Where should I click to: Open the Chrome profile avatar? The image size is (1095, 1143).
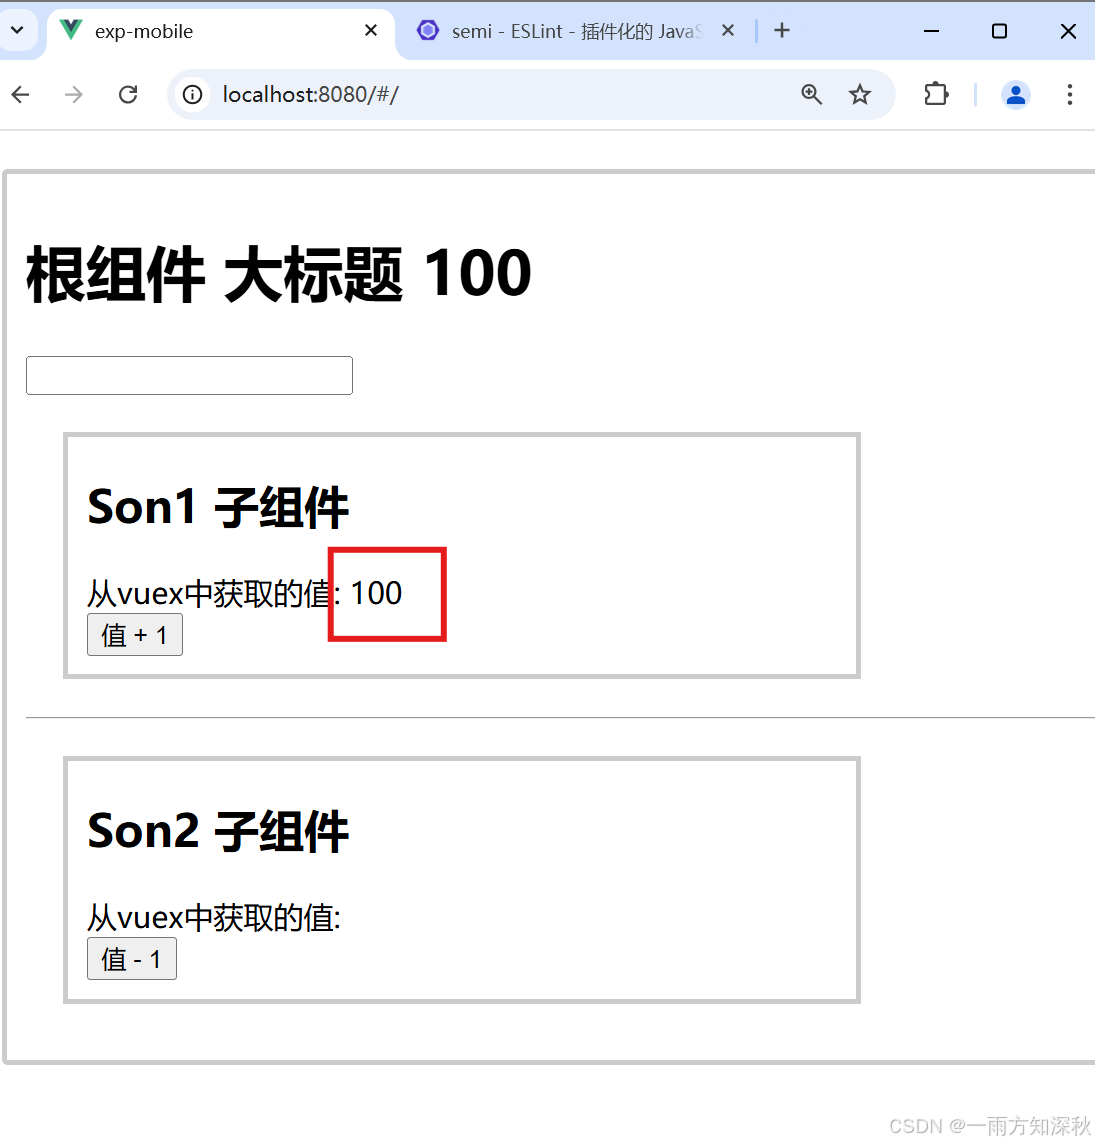pyautogui.click(x=1016, y=95)
